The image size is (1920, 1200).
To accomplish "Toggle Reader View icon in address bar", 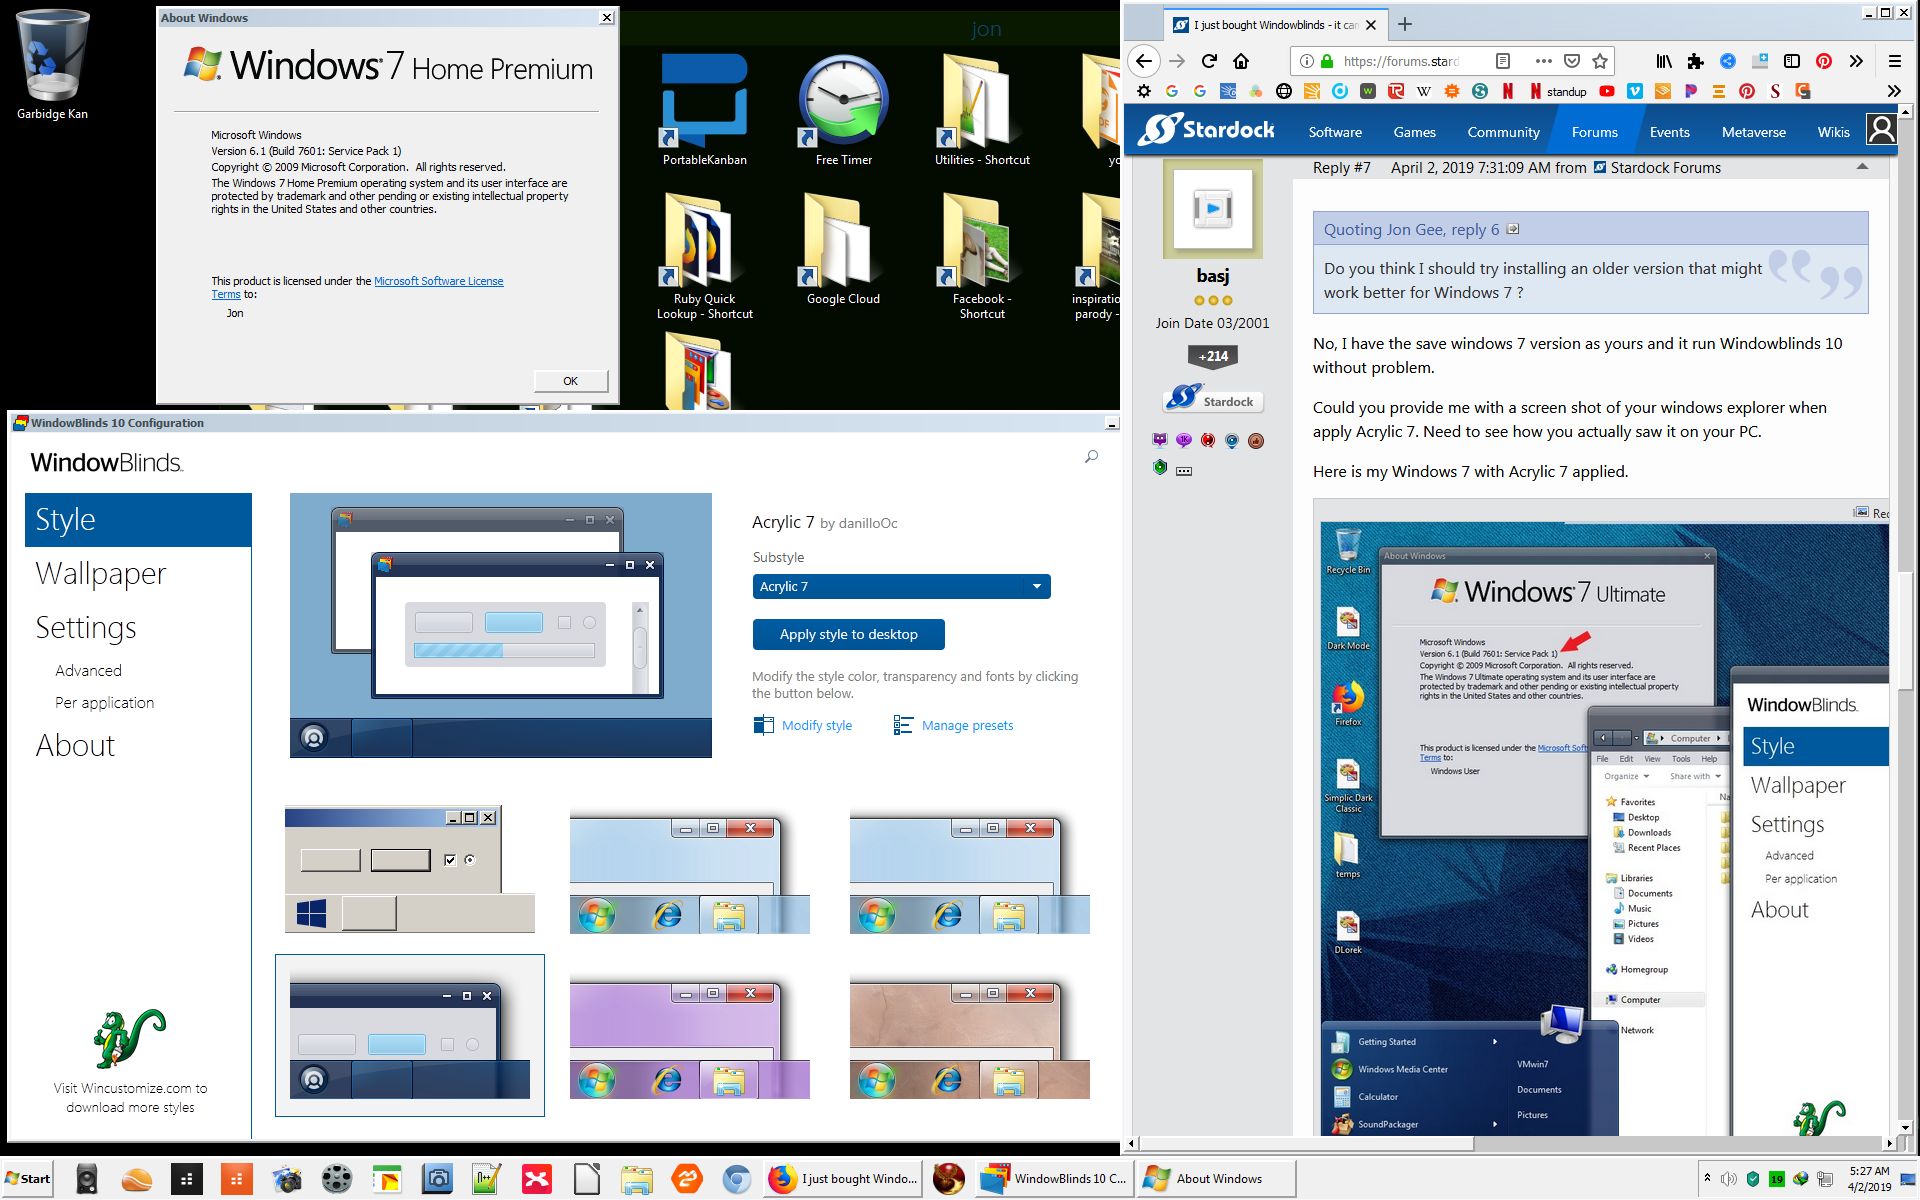I will coord(1502,61).
